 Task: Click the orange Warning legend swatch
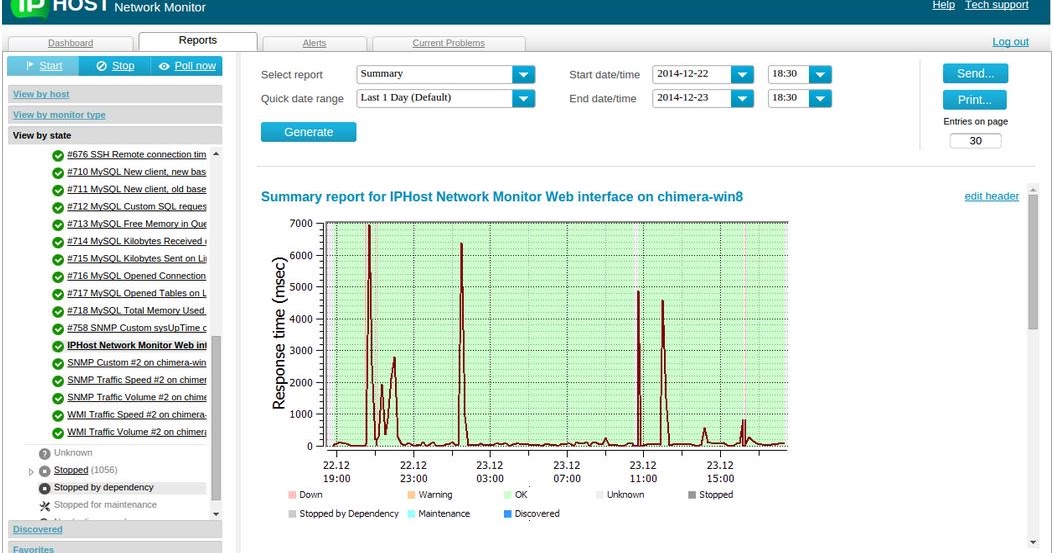click(411, 495)
